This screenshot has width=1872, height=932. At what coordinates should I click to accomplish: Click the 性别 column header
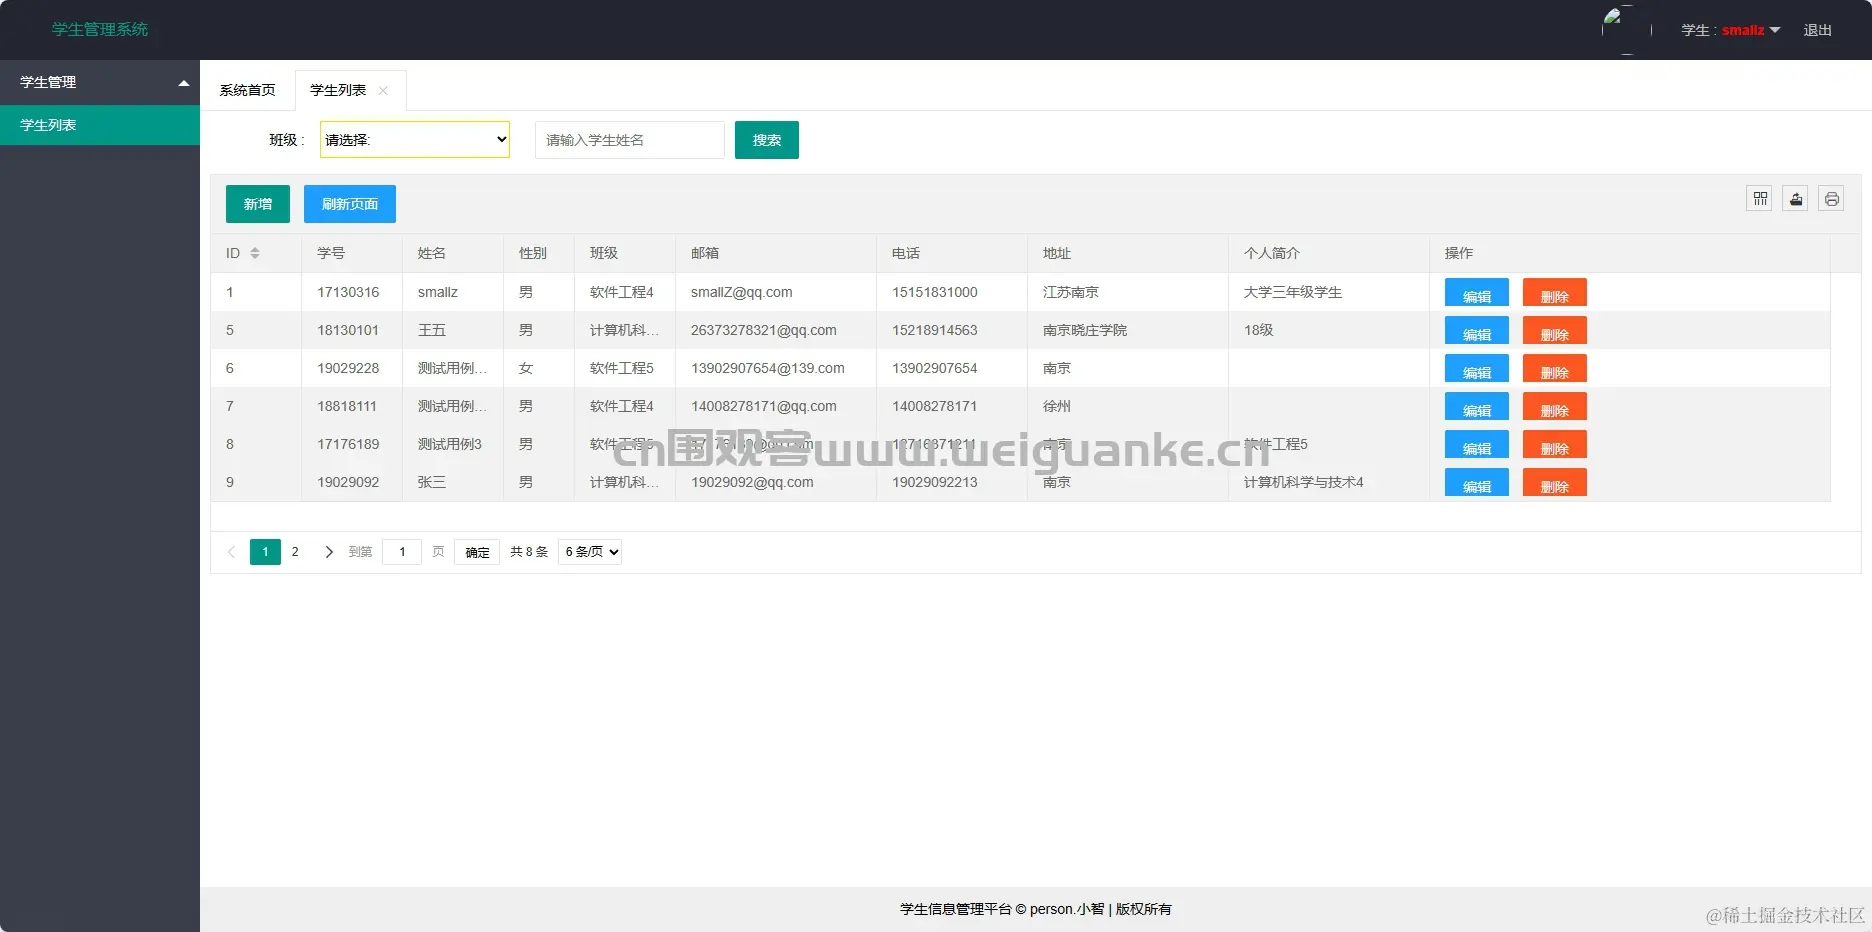click(x=539, y=253)
